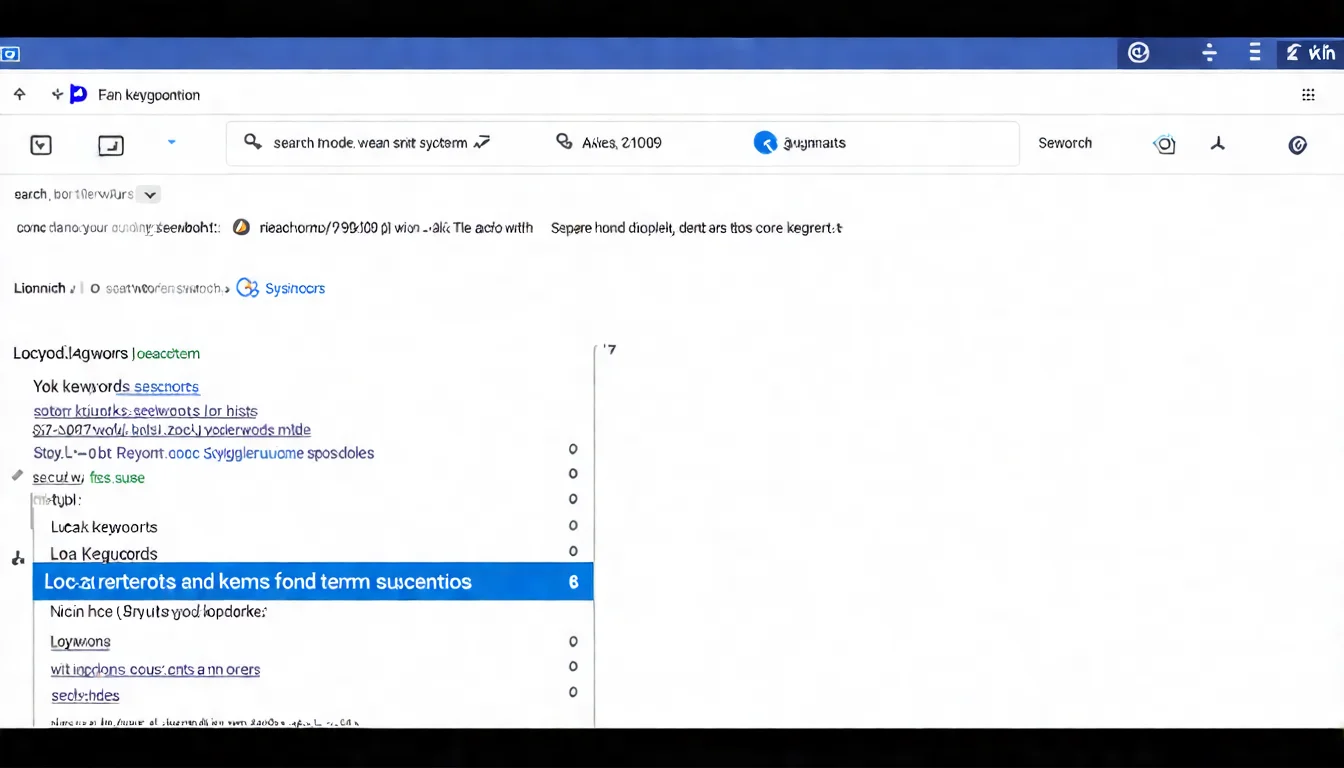Click the @ icon in the blue header

click(1138, 54)
